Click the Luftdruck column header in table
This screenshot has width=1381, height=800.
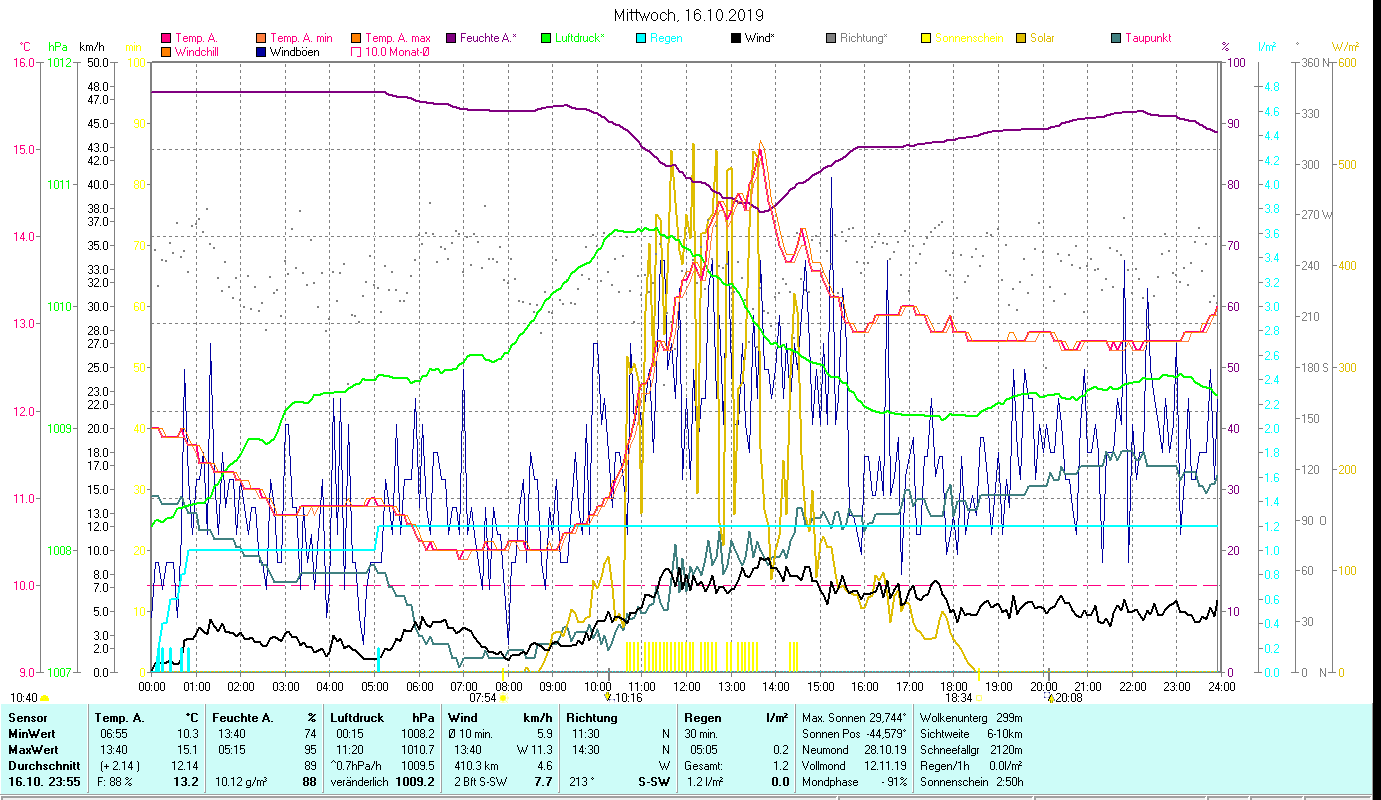pos(356,718)
